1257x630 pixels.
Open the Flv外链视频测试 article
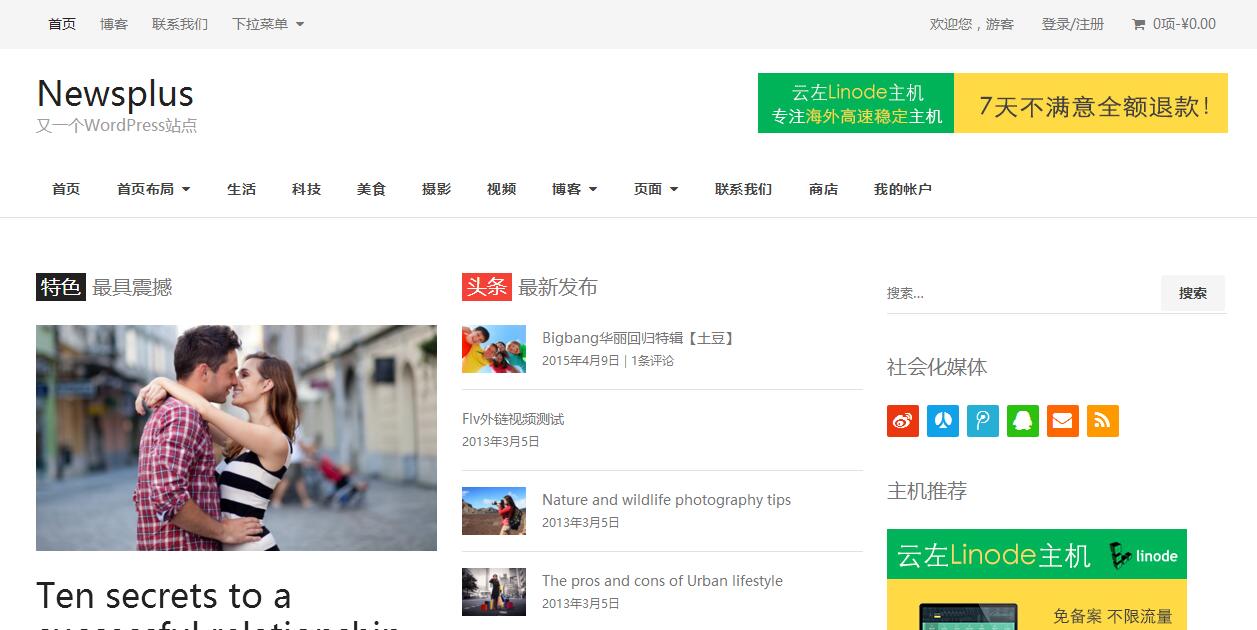click(x=513, y=419)
